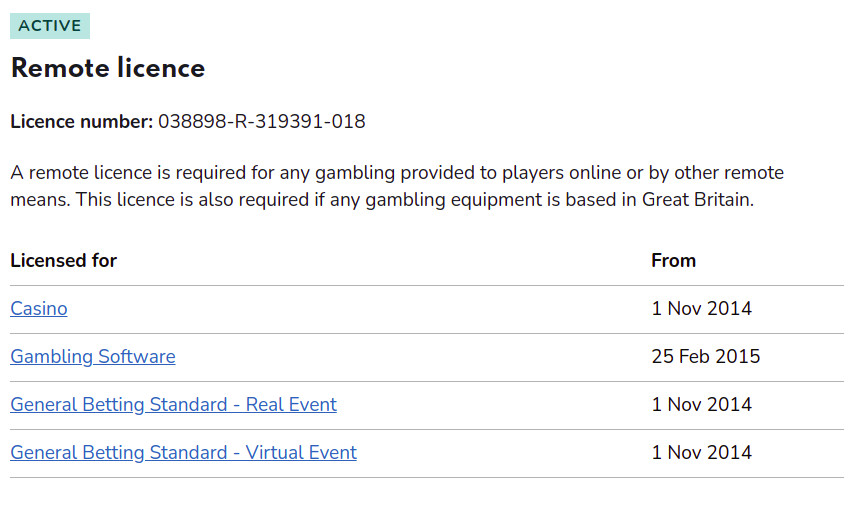Click the From column header
This screenshot has height=516, width=853.
[673, 260]
